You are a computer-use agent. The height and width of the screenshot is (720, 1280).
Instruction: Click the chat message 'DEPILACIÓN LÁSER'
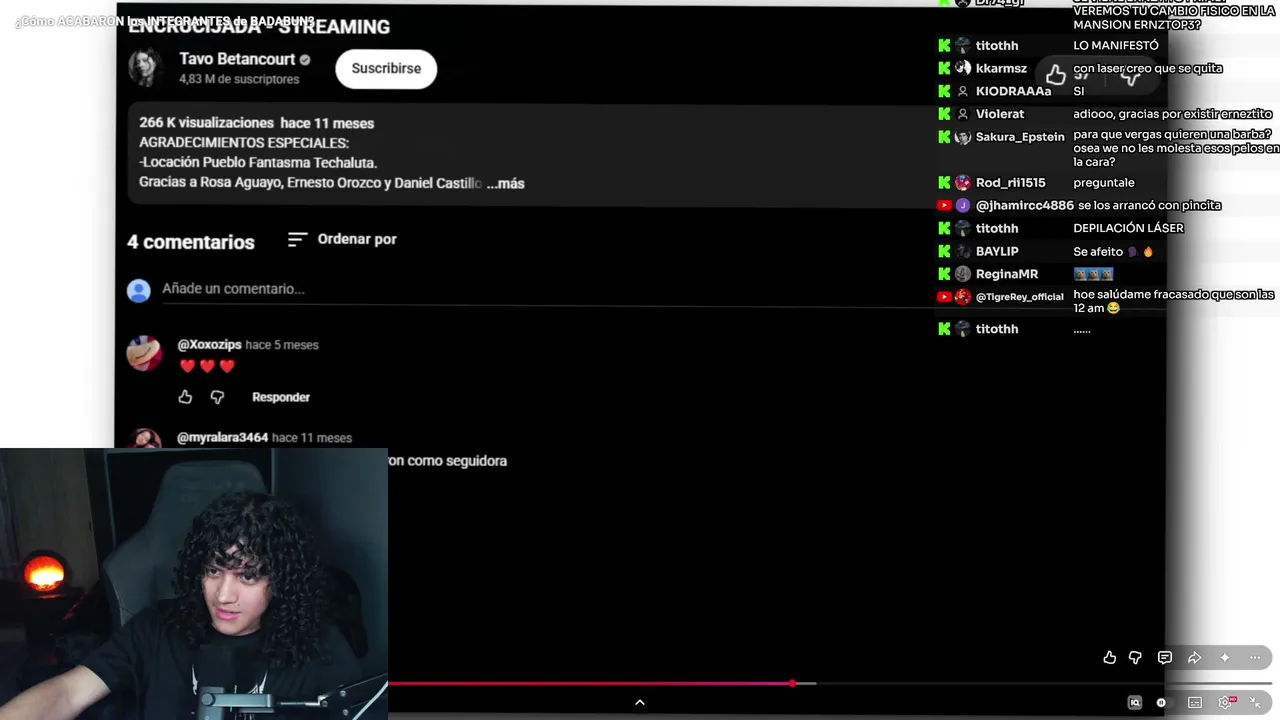(1128, 228)
